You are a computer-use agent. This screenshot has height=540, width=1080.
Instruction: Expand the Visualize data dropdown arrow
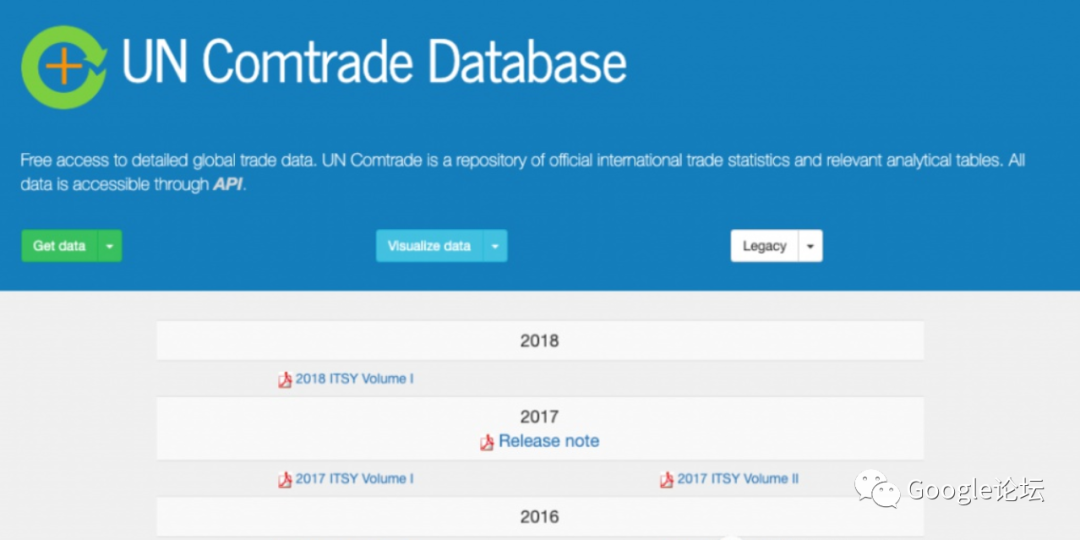pyautogui.click(x=495, y=246)
